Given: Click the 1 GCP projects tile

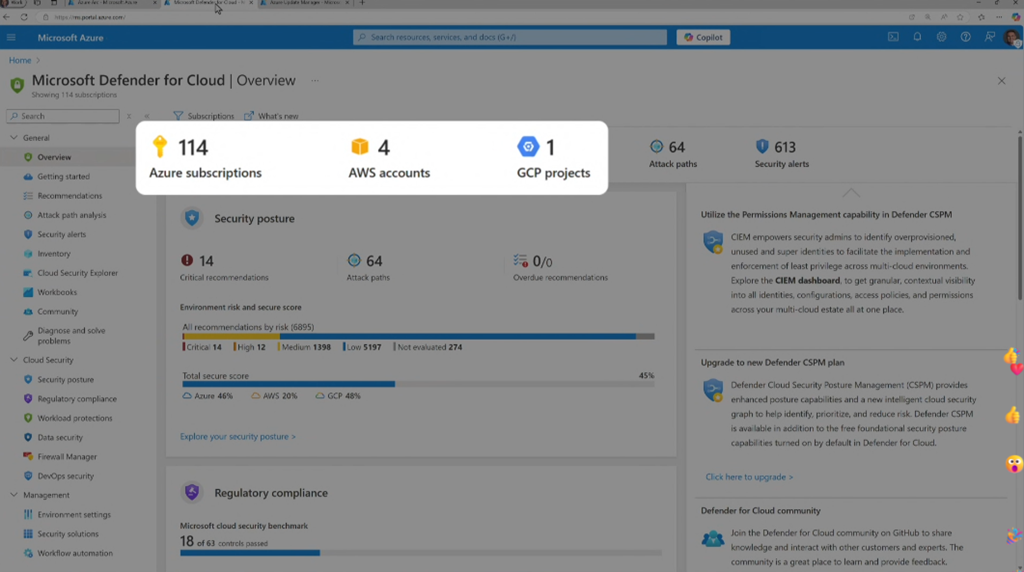Looking at the screenshot, I should tap(553, 158).
